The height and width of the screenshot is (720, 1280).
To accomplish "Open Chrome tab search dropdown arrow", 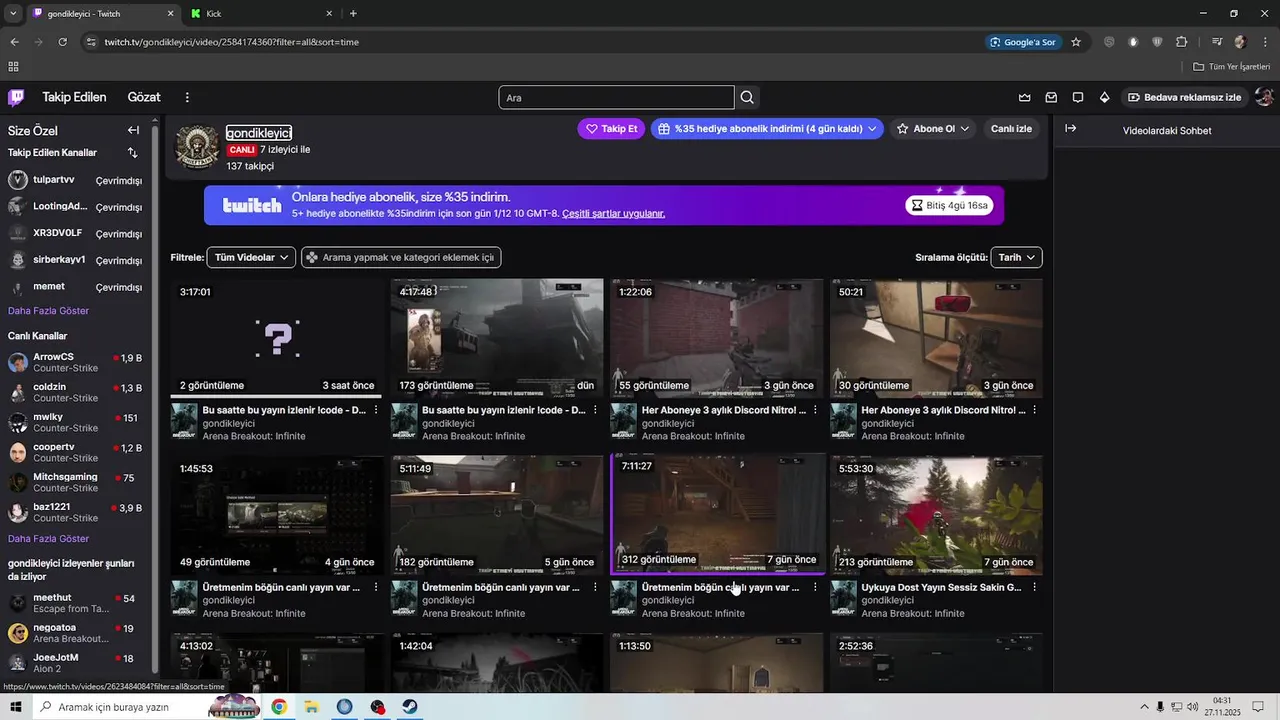I will 13,13.
